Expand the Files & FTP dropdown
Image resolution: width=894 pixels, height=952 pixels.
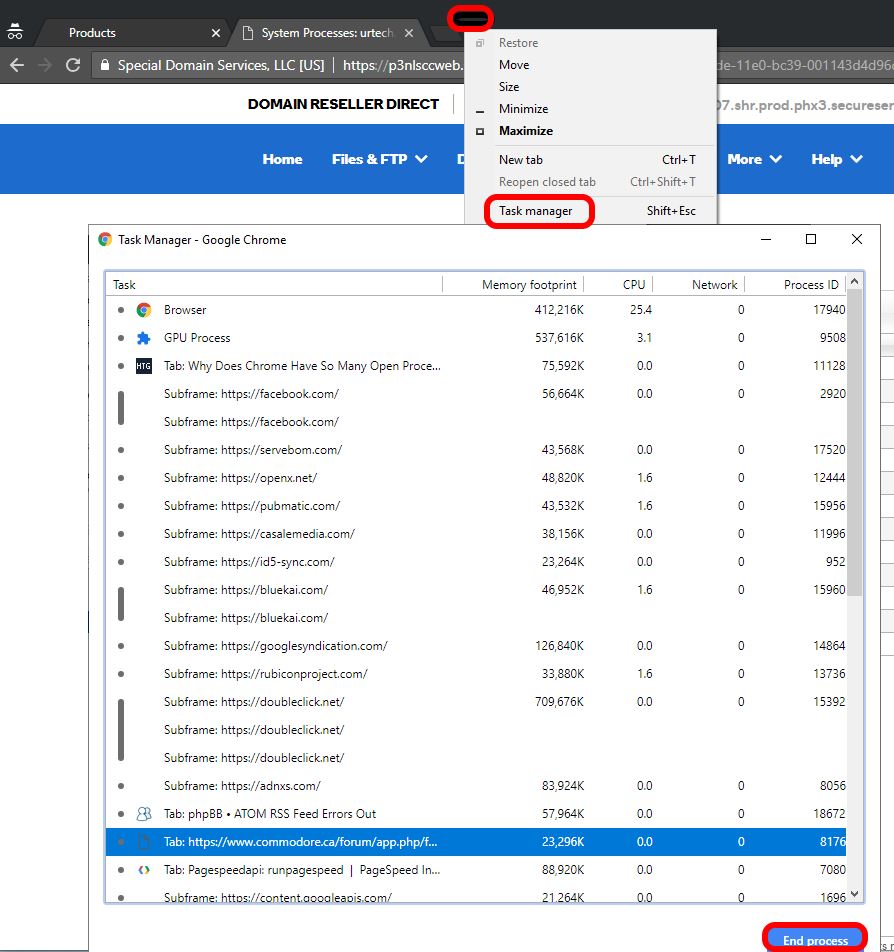(379, 159)
